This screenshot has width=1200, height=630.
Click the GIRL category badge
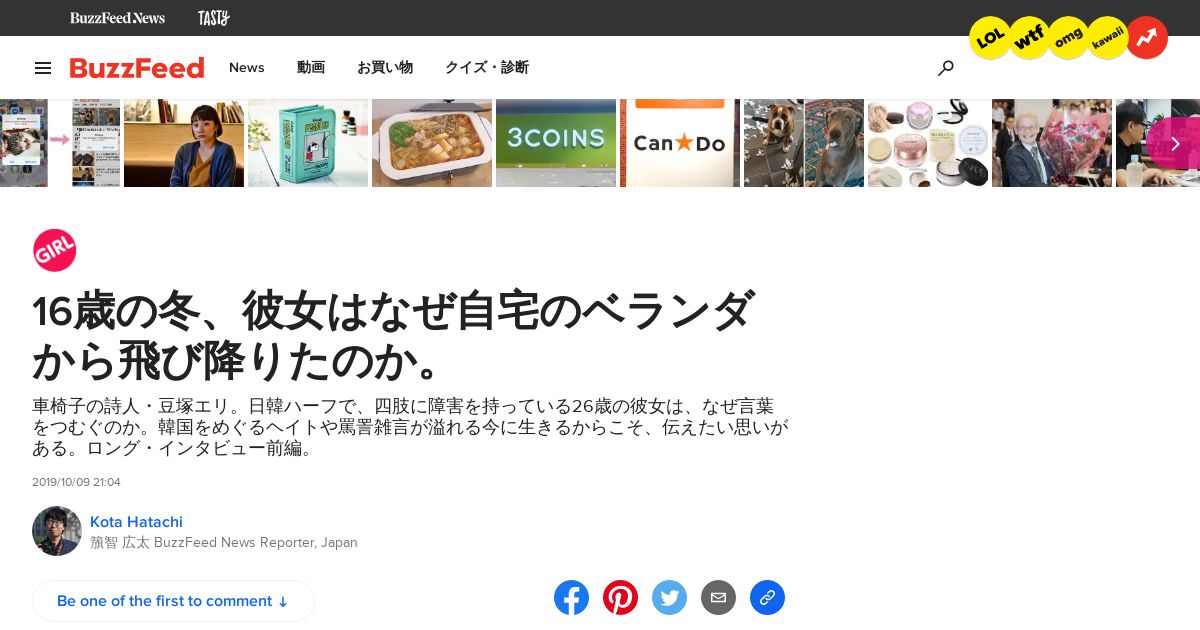pyautogui.click(x=54, y=250)
